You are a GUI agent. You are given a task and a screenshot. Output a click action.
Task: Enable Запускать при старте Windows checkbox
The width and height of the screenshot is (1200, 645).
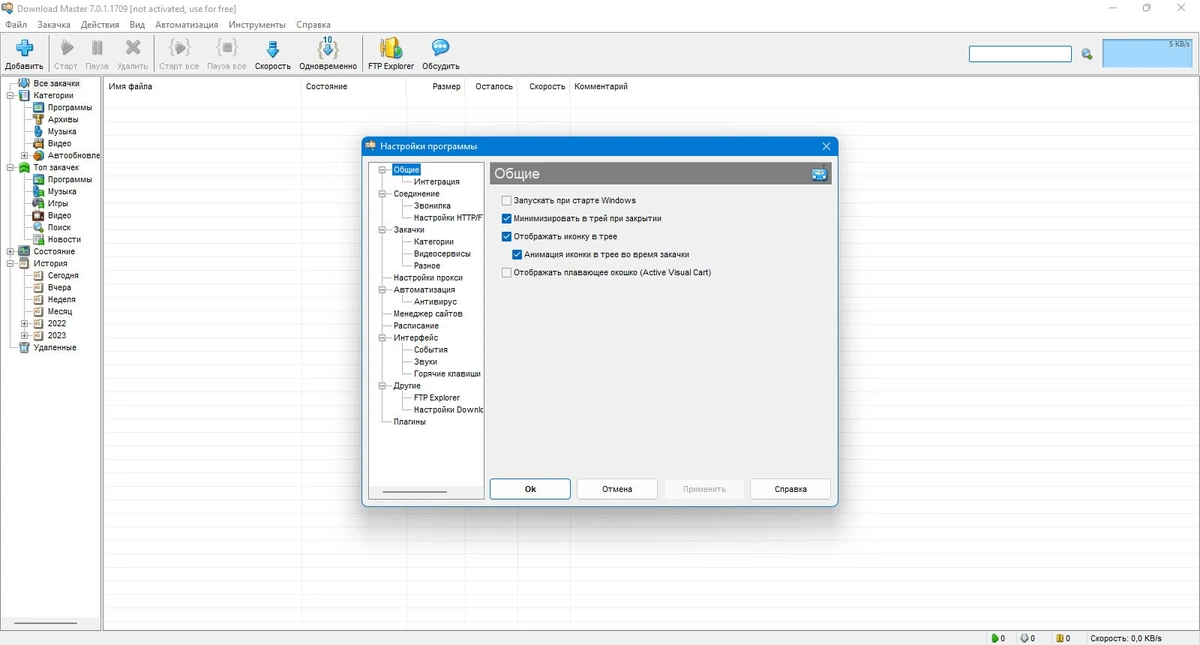(x=507, y=201)
